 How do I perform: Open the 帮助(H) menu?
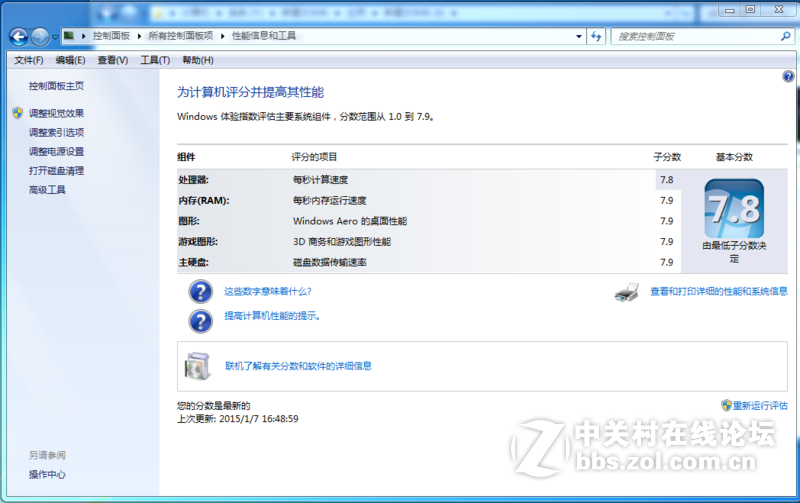(198, 60)
